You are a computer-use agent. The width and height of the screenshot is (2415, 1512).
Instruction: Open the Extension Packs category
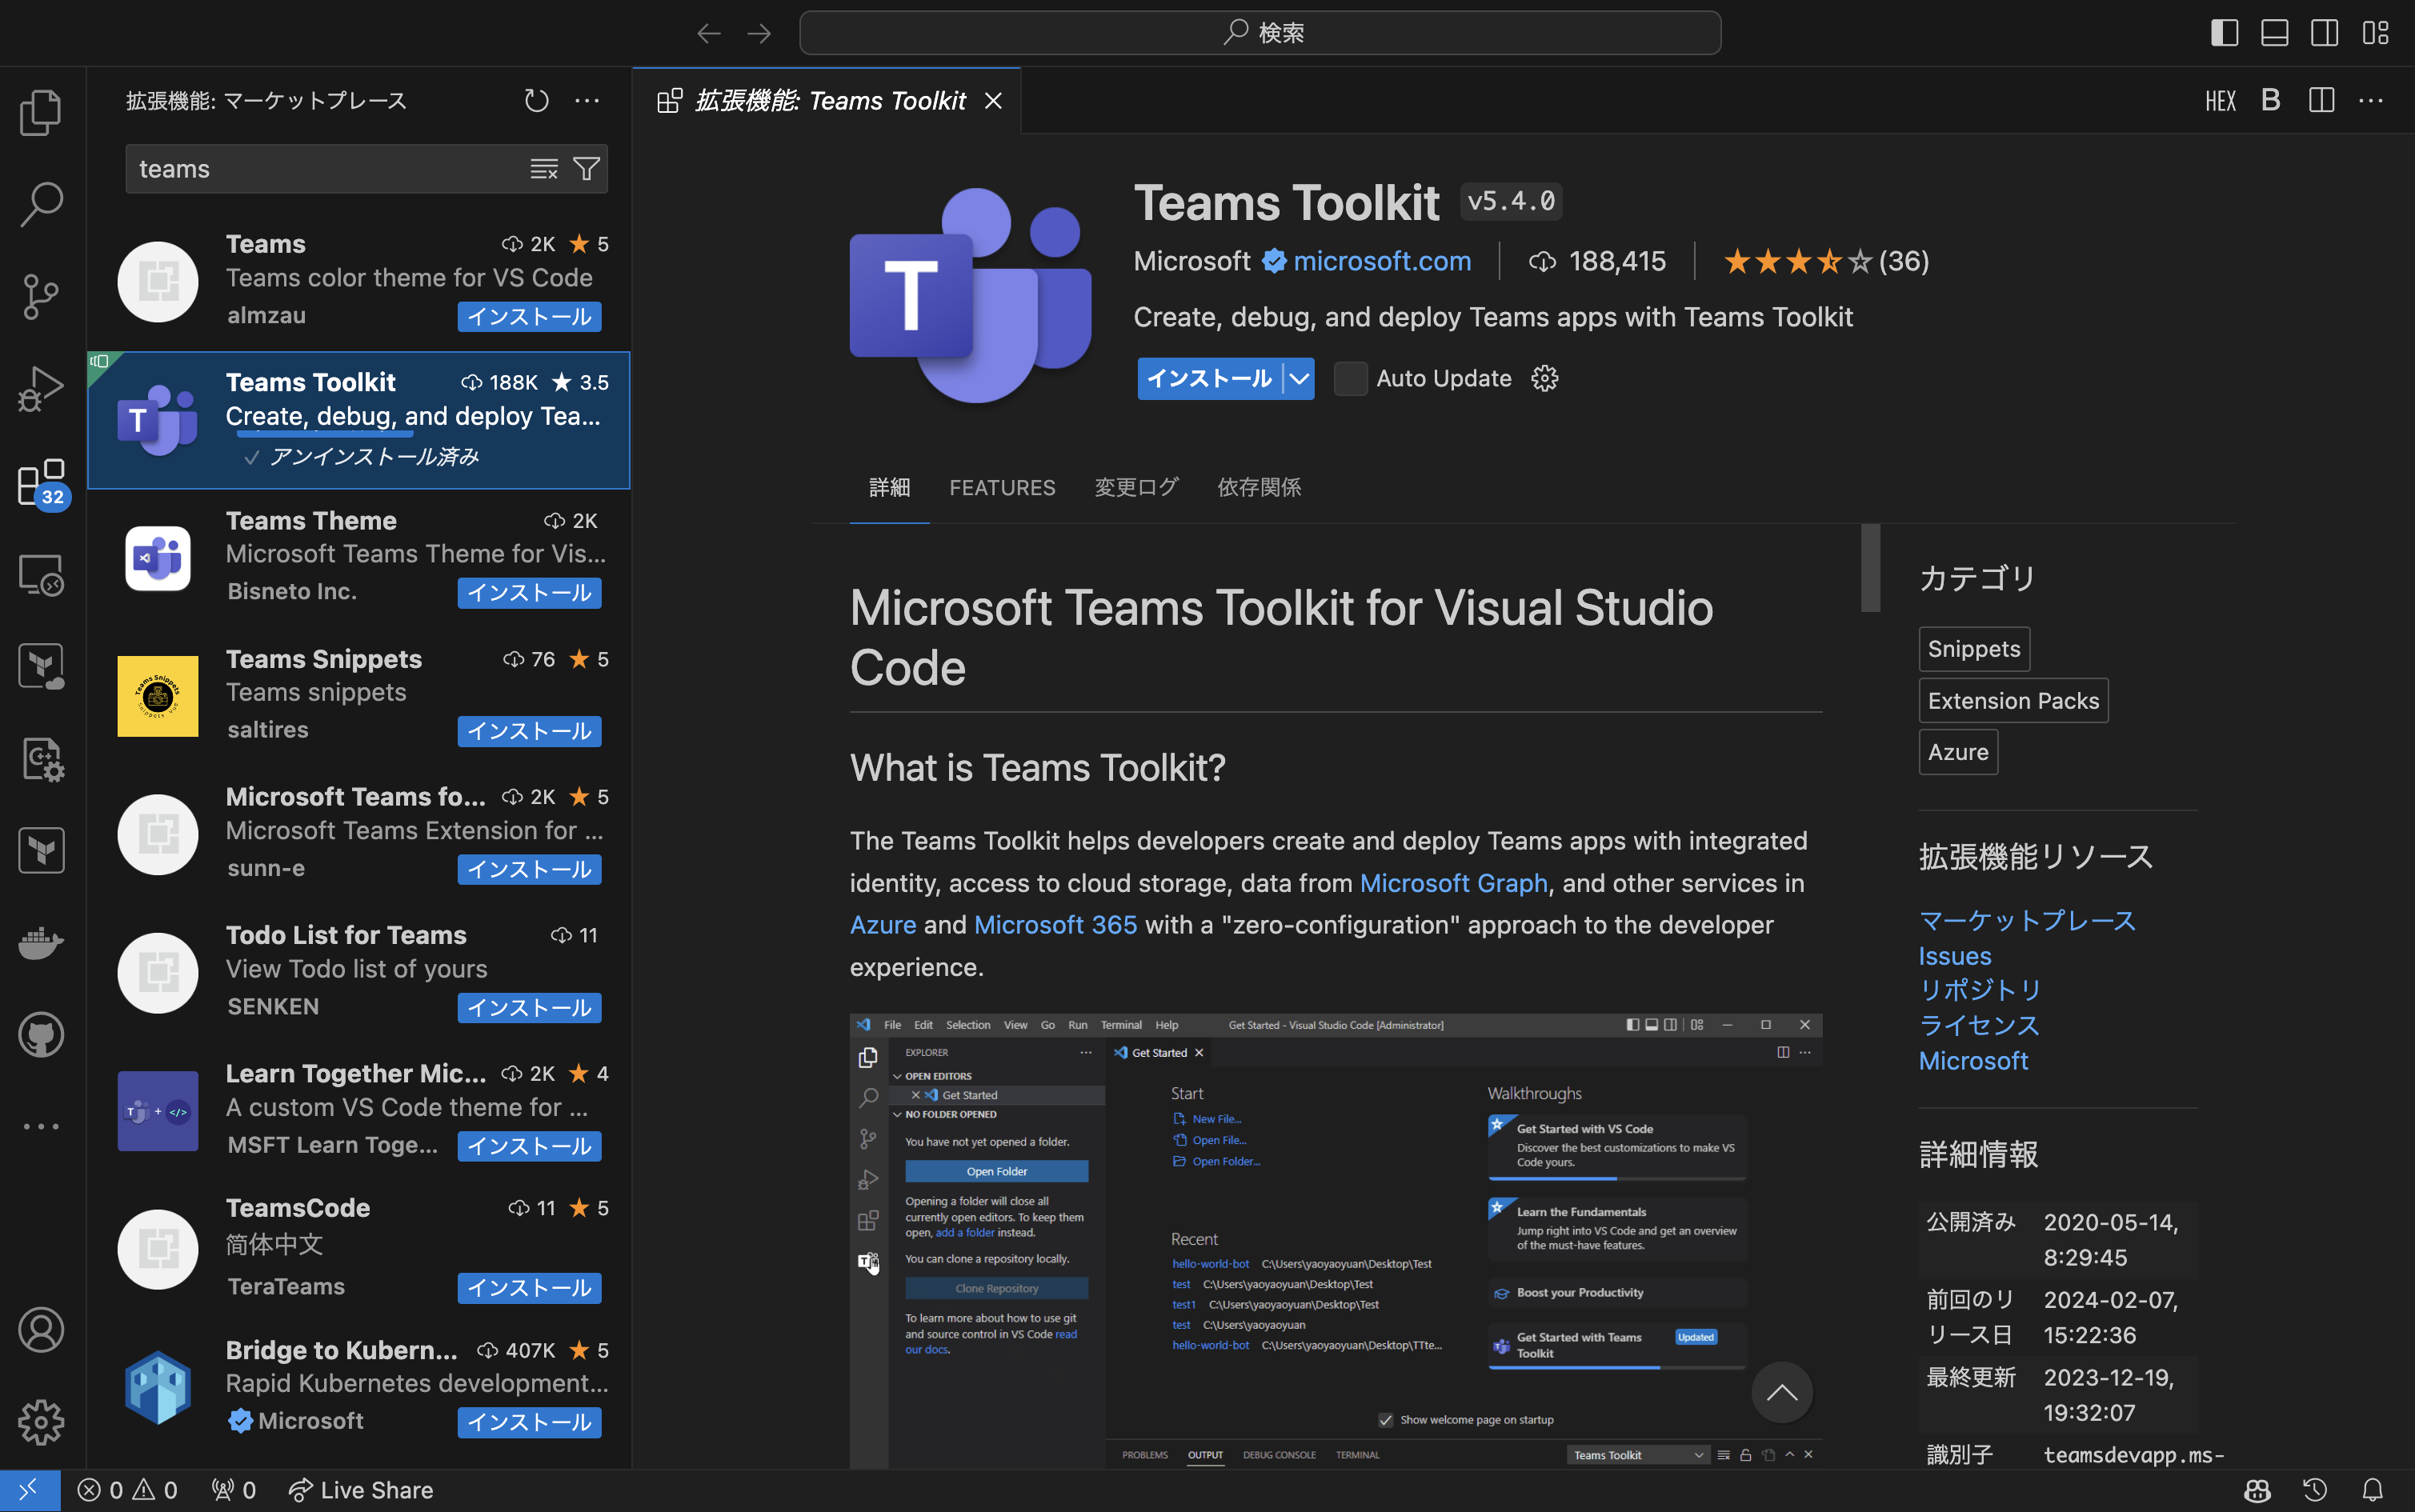pyautogui.click(x=2013, y=700)
